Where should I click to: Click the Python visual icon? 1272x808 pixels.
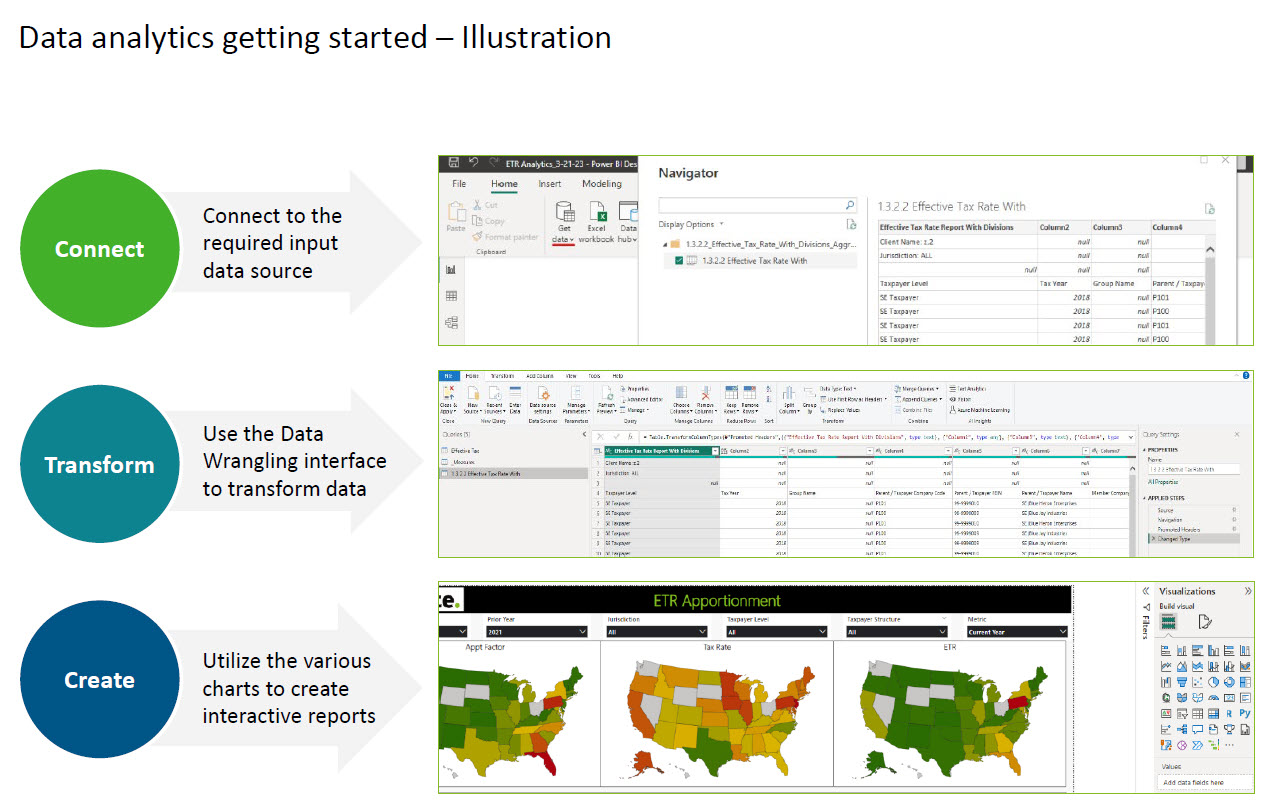[1245, 713]
